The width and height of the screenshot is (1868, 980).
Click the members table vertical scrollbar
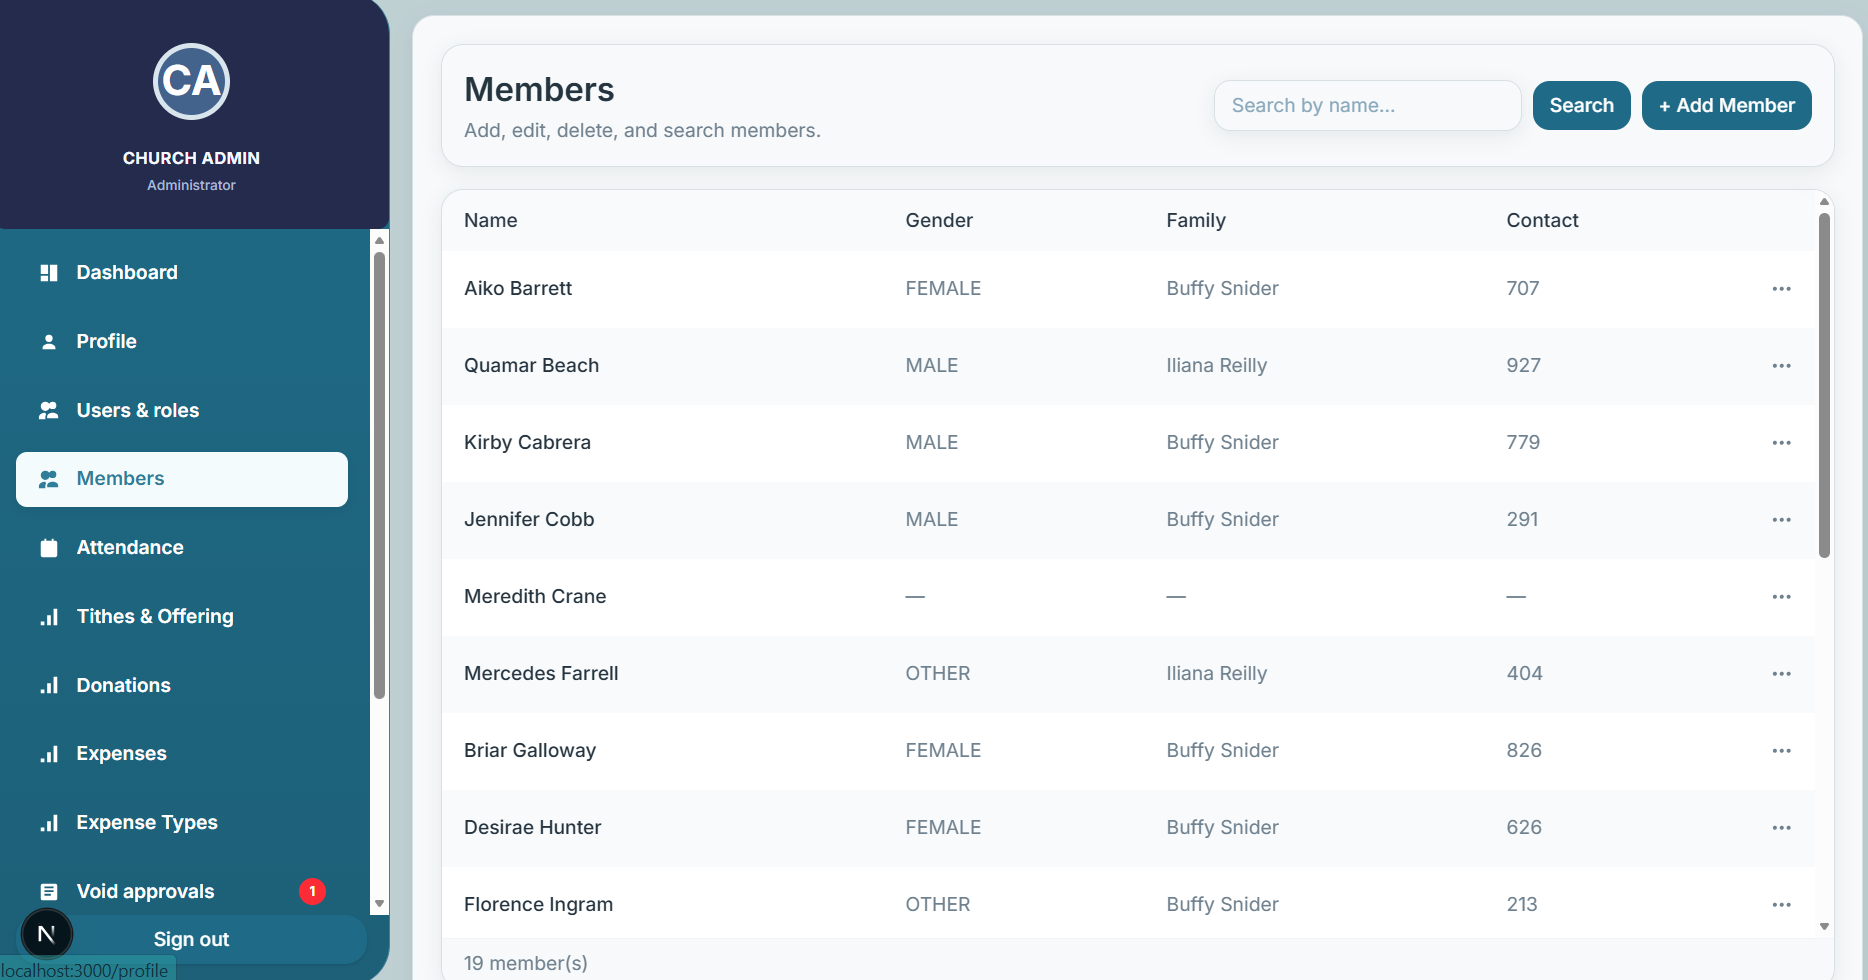[x=1824, y=385]
